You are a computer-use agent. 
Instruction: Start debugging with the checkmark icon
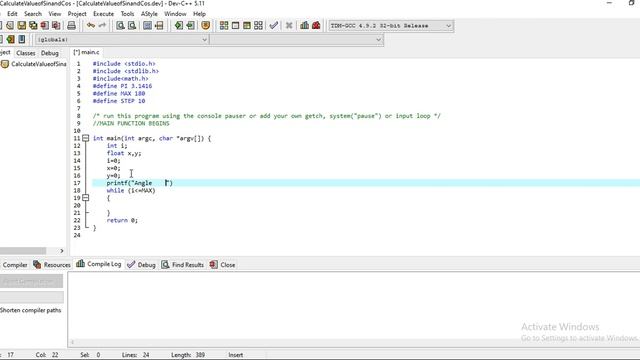click(274, 26)
